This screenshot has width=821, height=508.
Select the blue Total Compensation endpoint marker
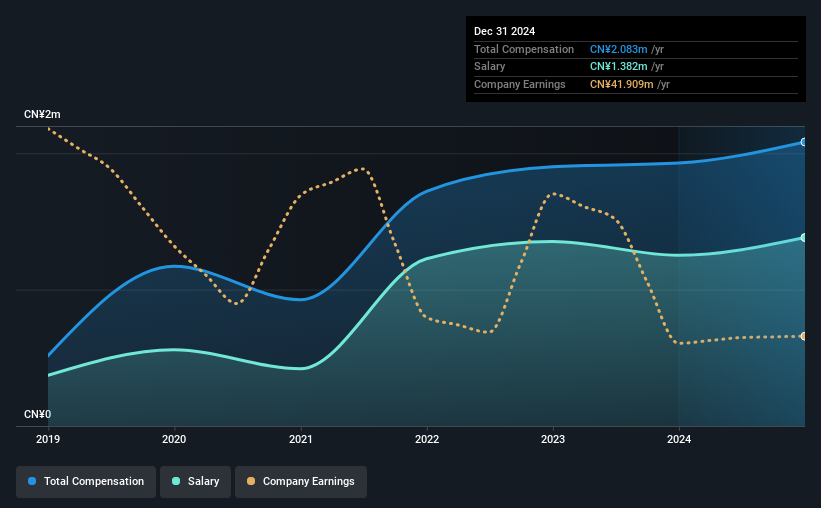(804, 142)
